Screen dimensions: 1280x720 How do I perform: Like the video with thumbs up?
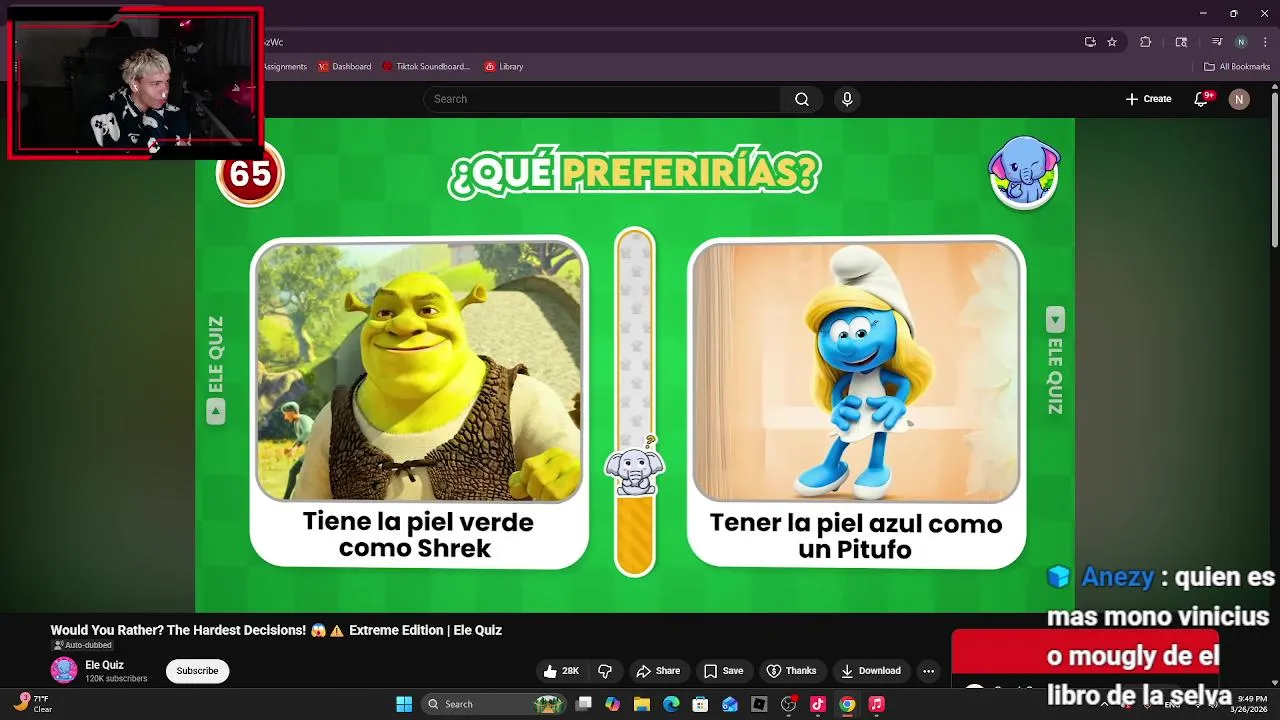click(561, 671)
